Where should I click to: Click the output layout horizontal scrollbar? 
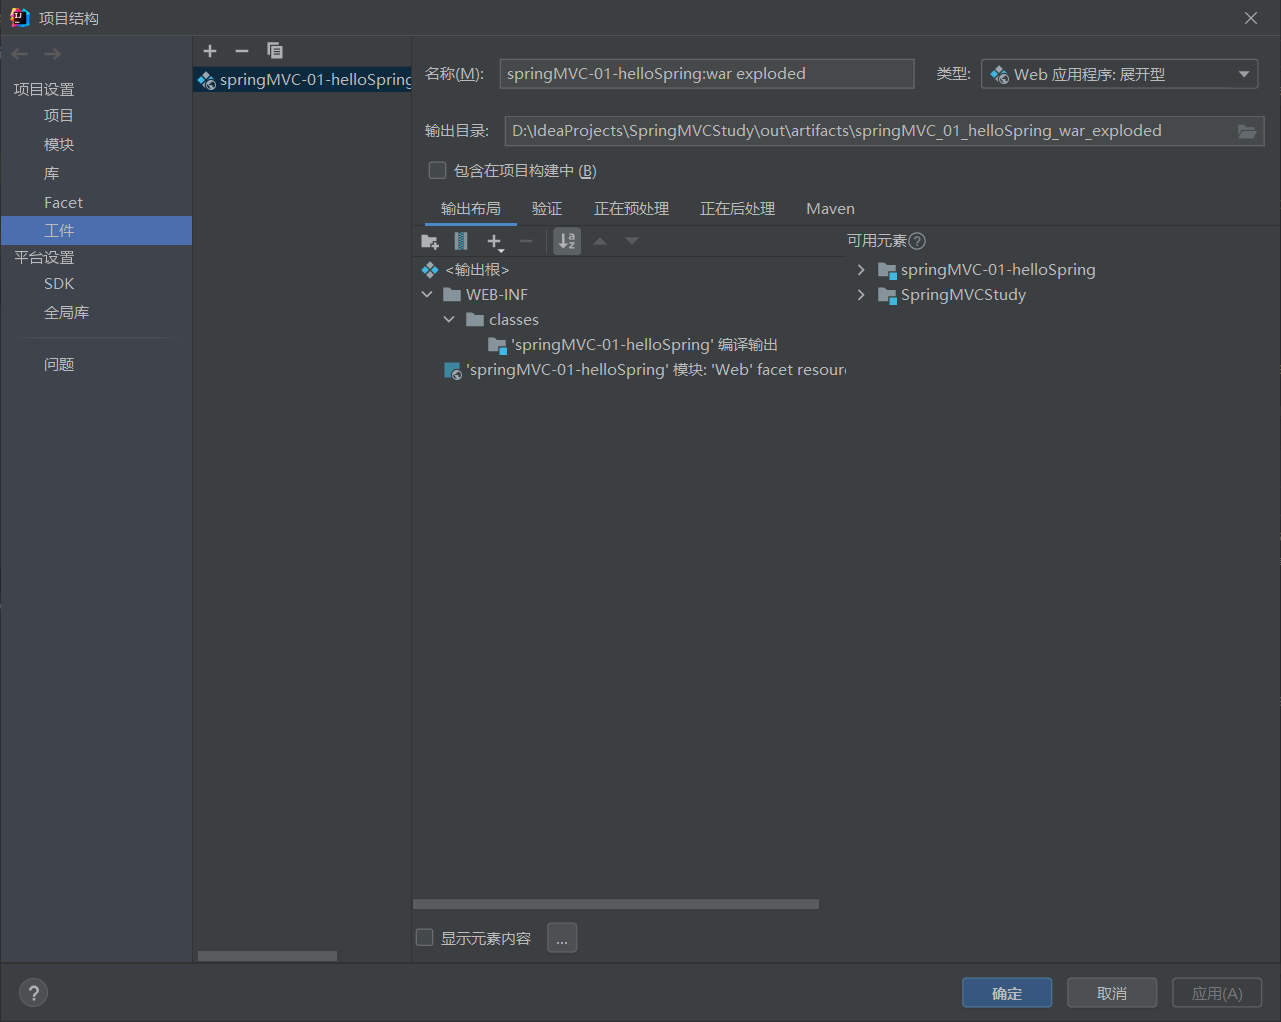pyautogui.click(x=616, y=904)
